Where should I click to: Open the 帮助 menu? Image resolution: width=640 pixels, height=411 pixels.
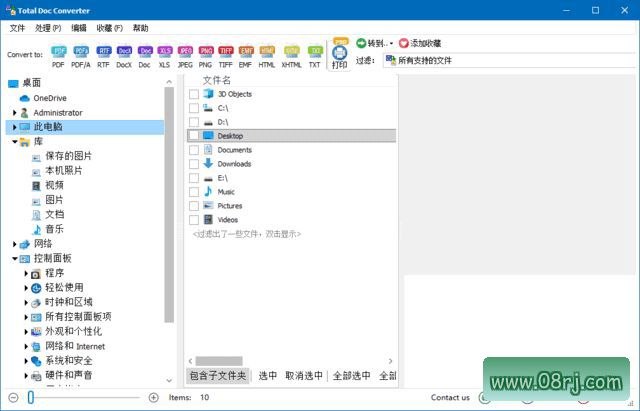pos(140,28)
